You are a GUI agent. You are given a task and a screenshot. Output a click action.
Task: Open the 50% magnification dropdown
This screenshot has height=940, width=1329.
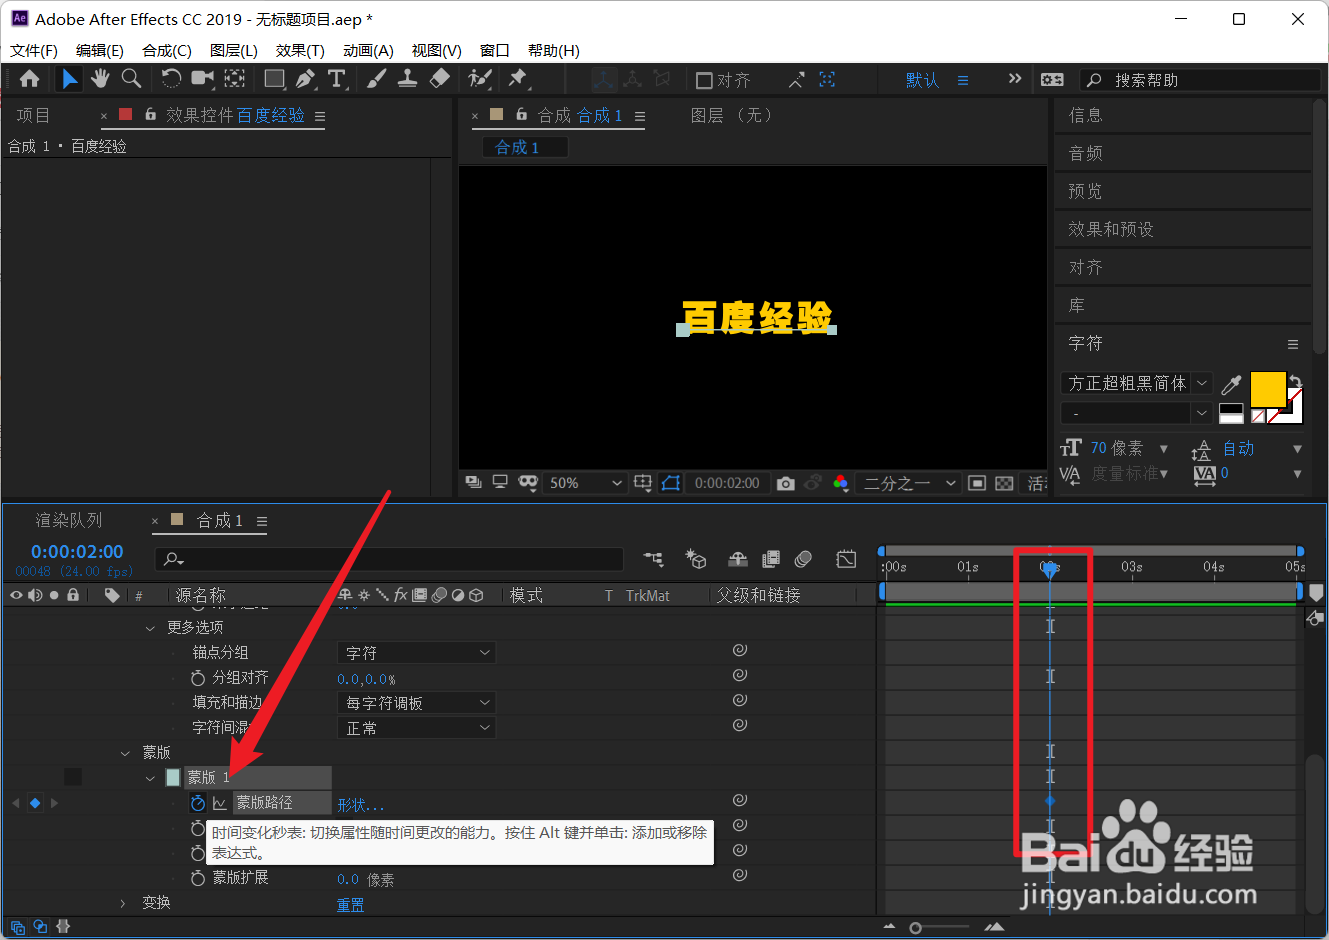click(586, 483)
